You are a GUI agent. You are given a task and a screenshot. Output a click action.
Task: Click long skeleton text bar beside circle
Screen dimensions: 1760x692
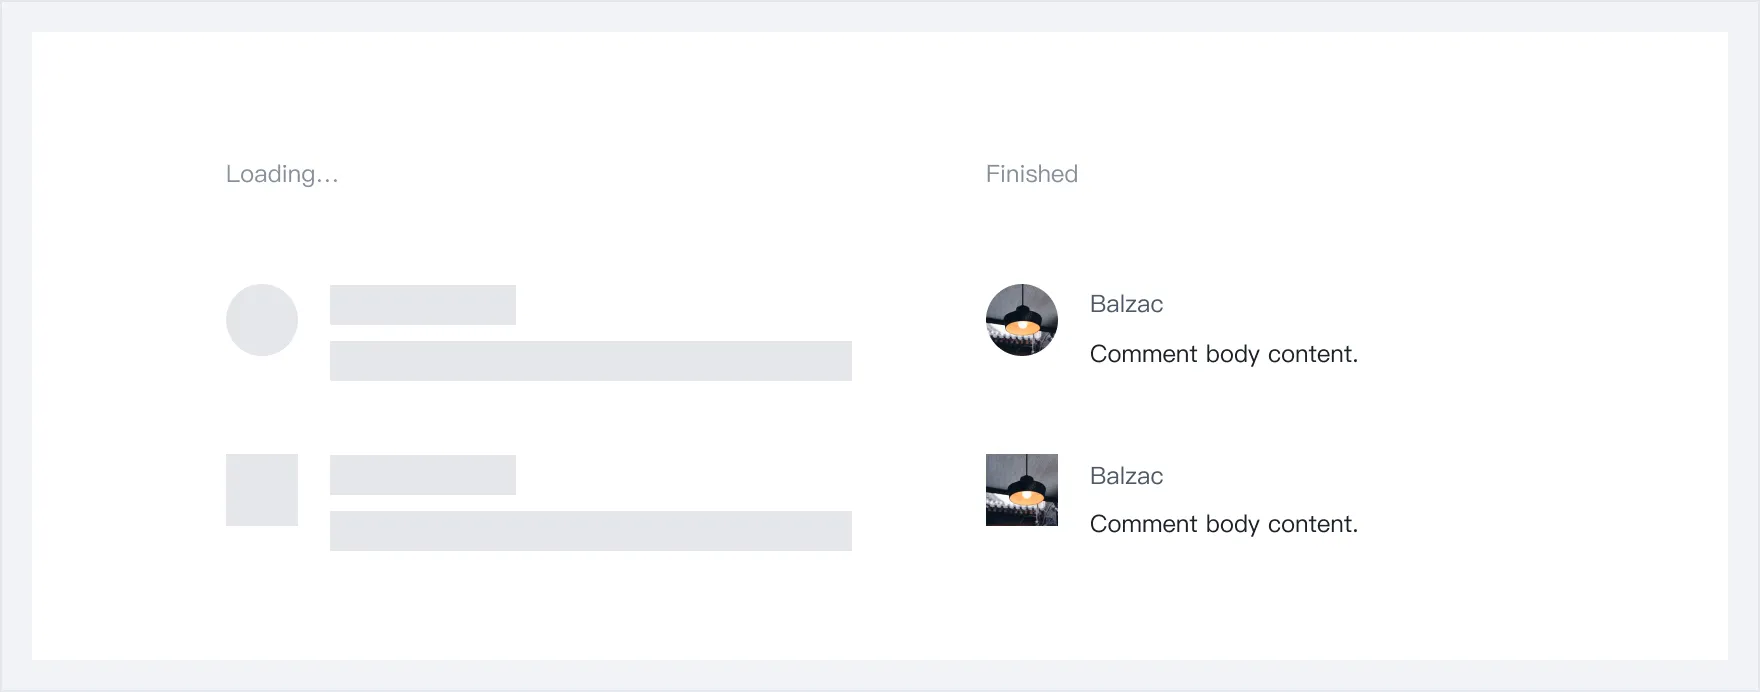coord(590,361)
